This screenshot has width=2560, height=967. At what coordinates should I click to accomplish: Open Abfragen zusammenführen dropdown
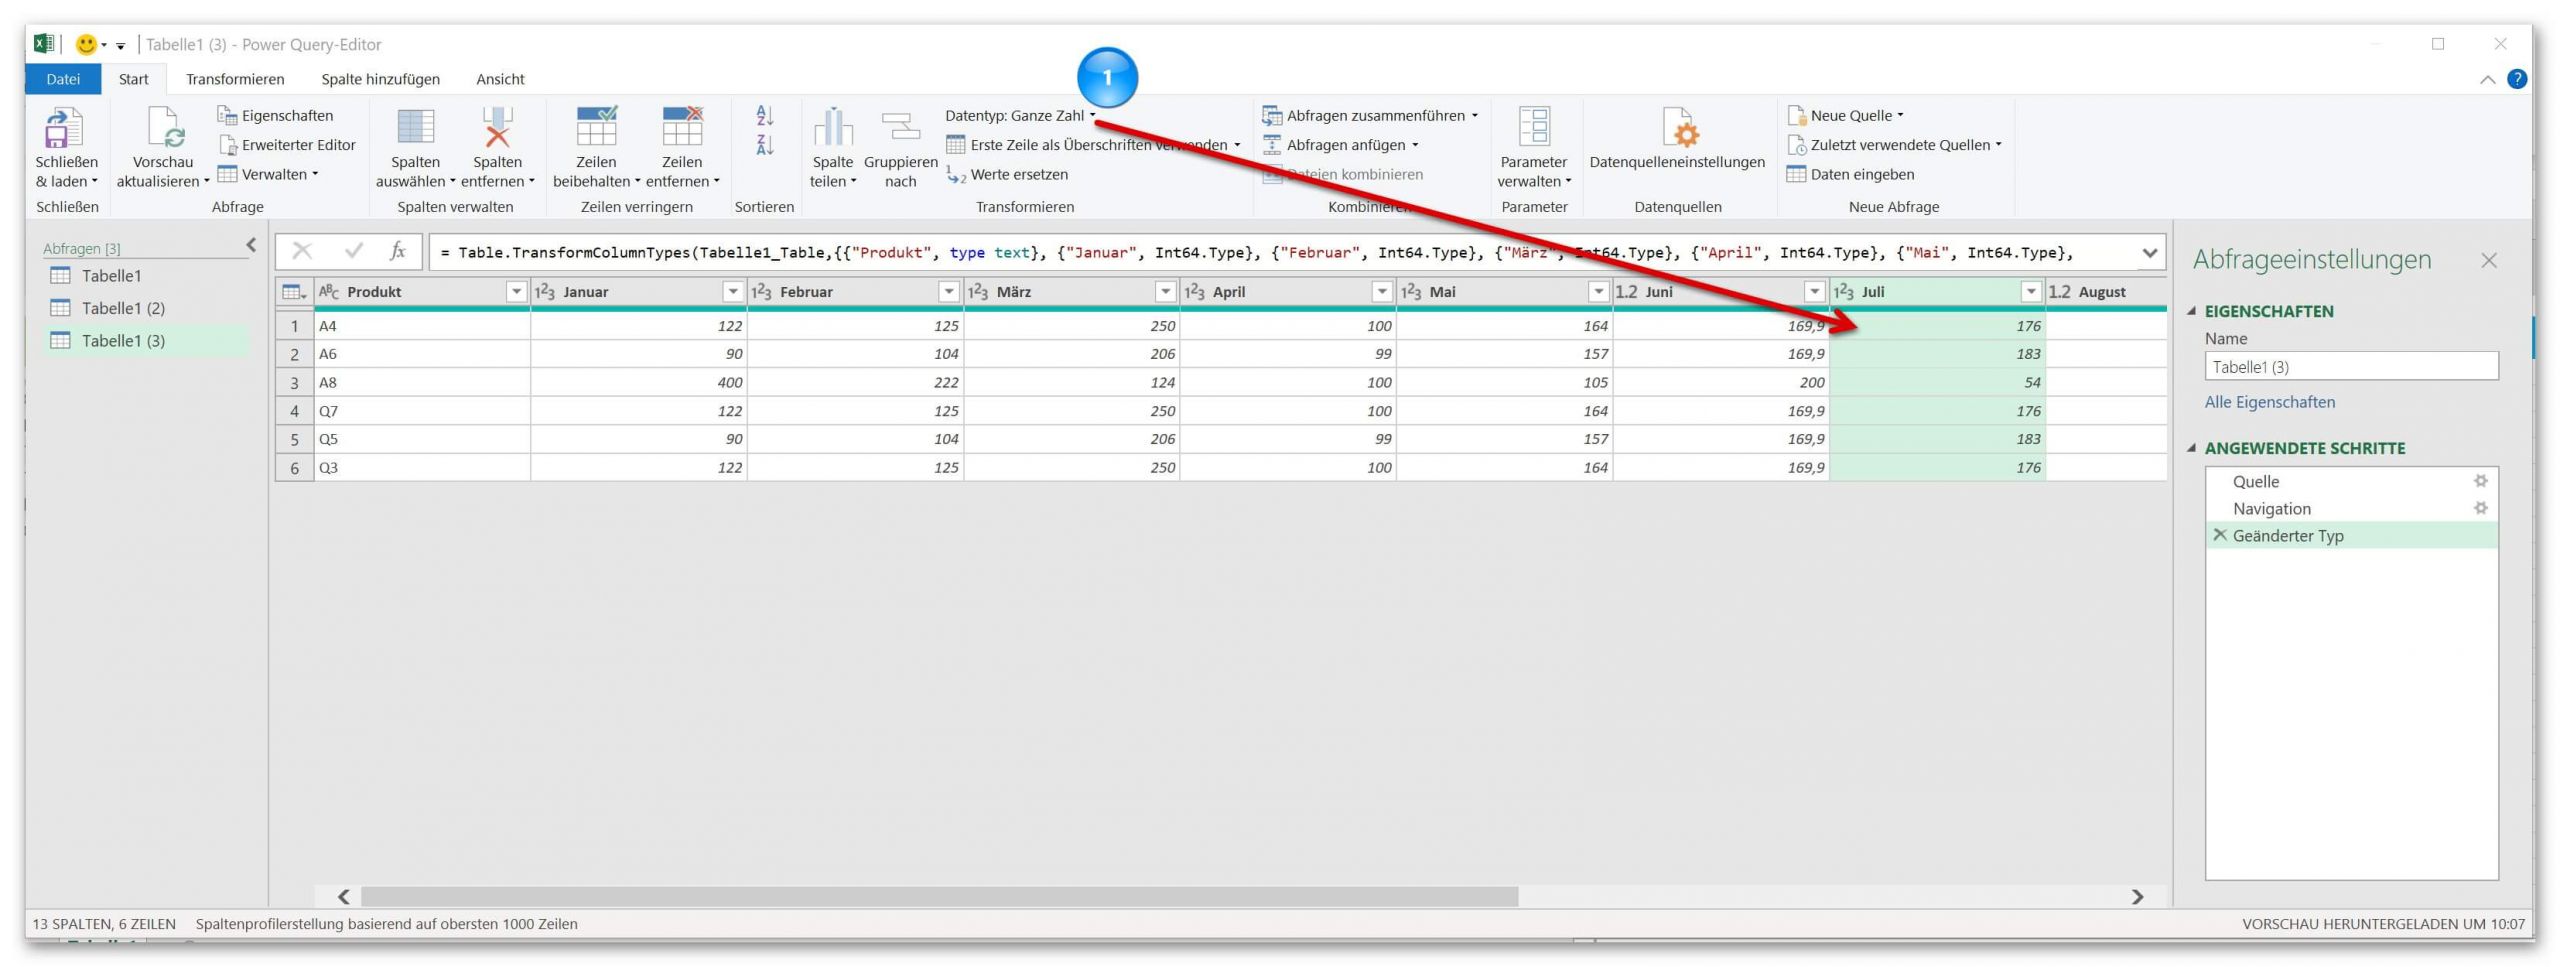[1370, 116]
